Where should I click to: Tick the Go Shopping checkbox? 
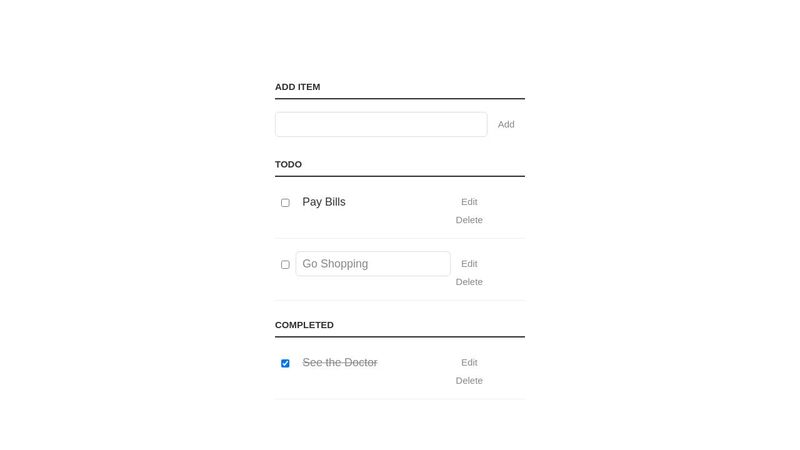pyautogui.click(x=285, y=265)
